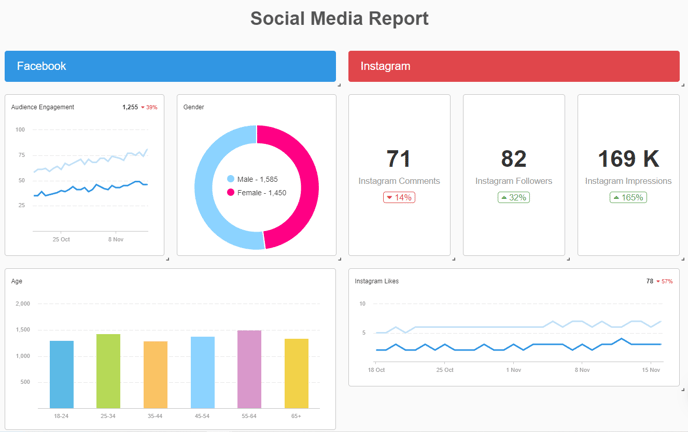Click the 78 likes total value
The height and width of the screenshot is (432, 688).
click(650, 281)
